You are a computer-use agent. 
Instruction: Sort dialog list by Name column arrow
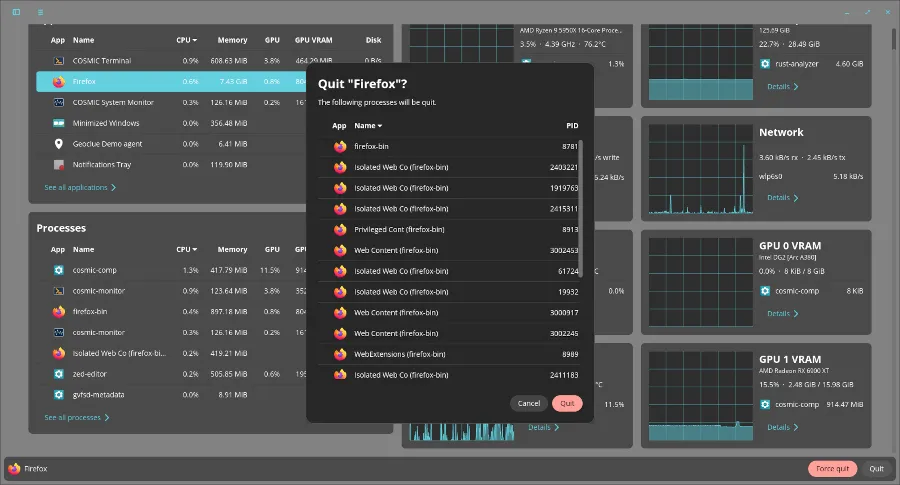[380, 126]
